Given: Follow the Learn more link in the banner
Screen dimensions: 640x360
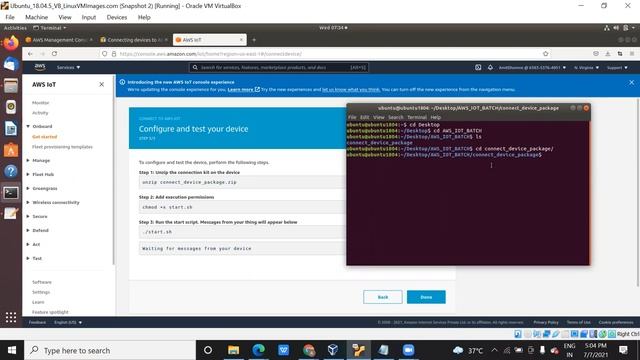Looking at the screenshot, I should click(243, 89).
